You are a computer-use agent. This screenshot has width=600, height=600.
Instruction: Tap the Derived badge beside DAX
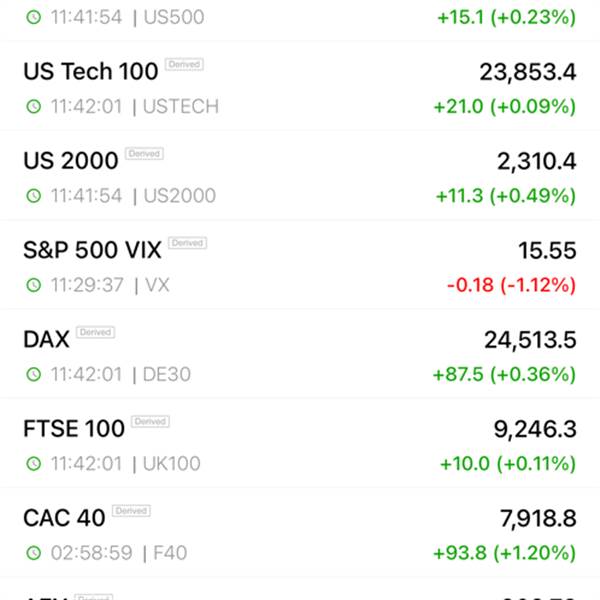(x=95, y=332)
